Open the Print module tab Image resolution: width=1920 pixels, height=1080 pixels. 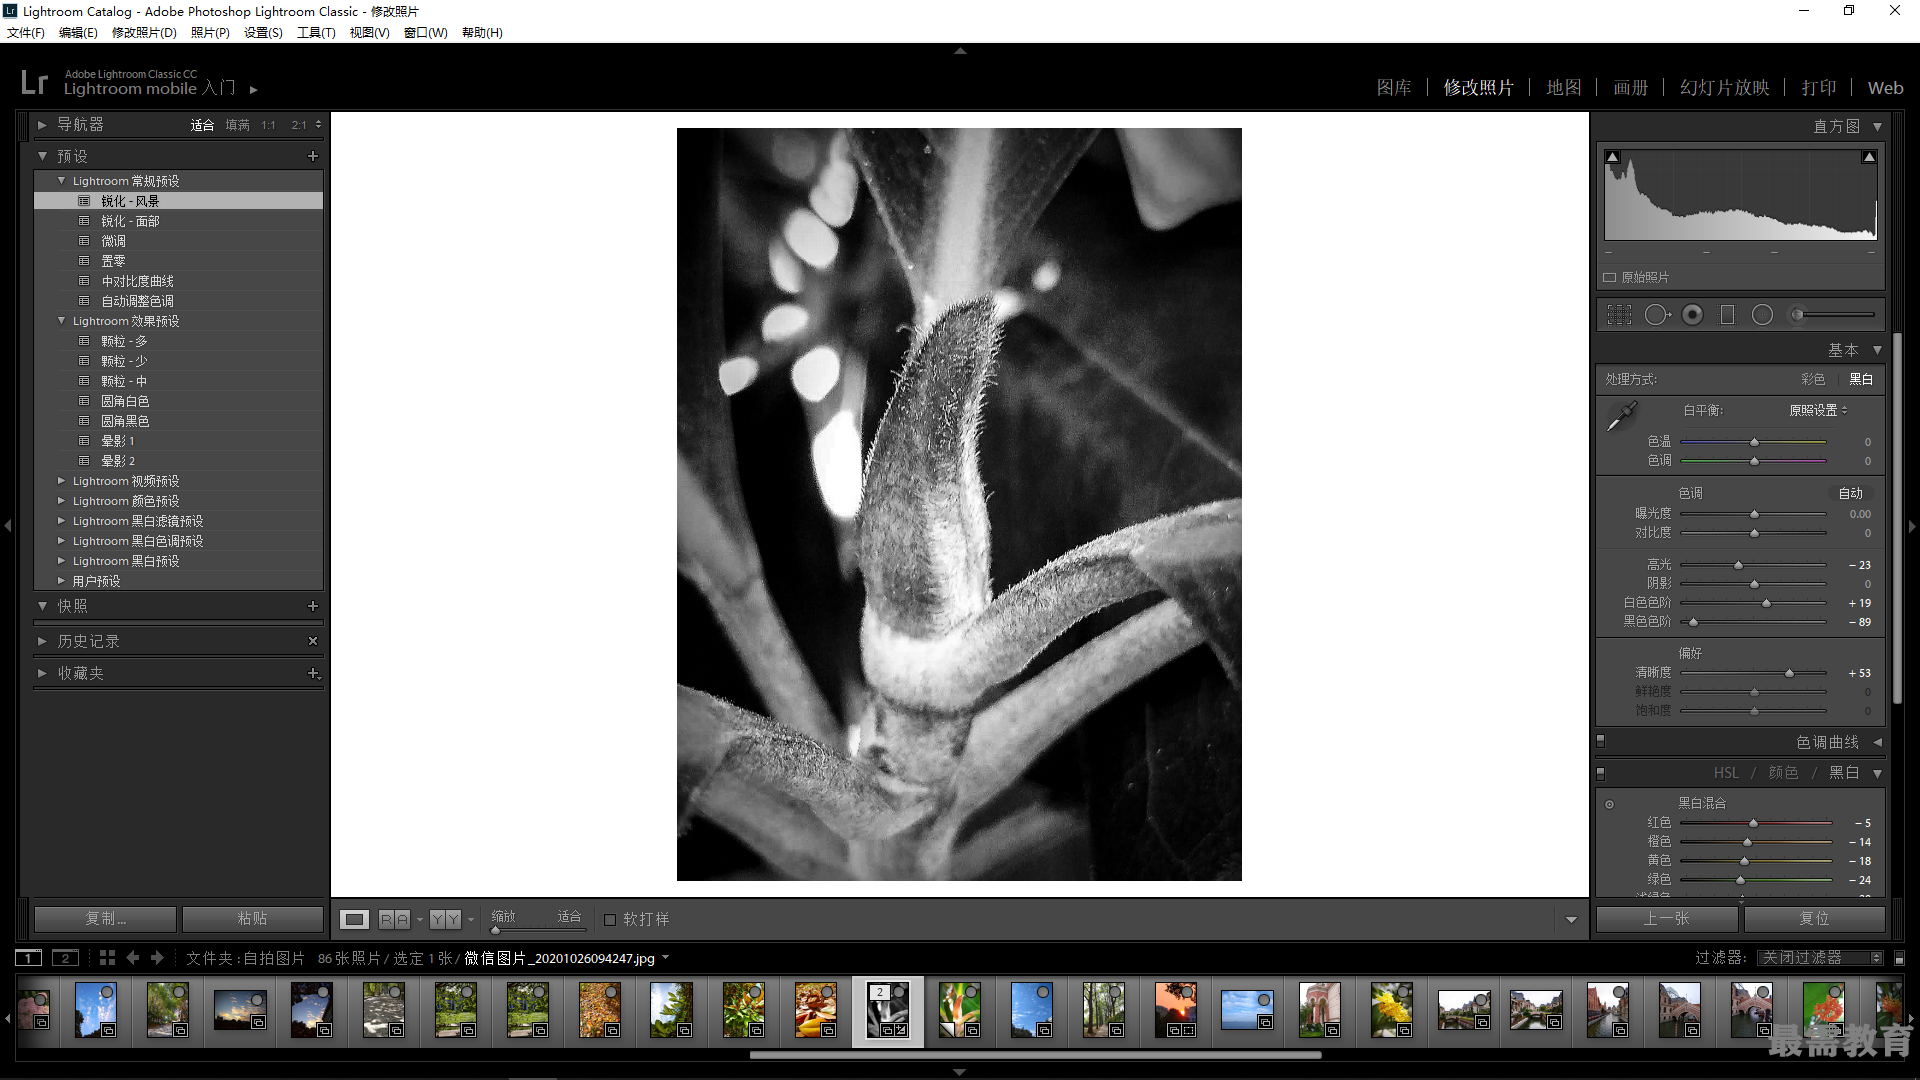[x=1819, y=88]
